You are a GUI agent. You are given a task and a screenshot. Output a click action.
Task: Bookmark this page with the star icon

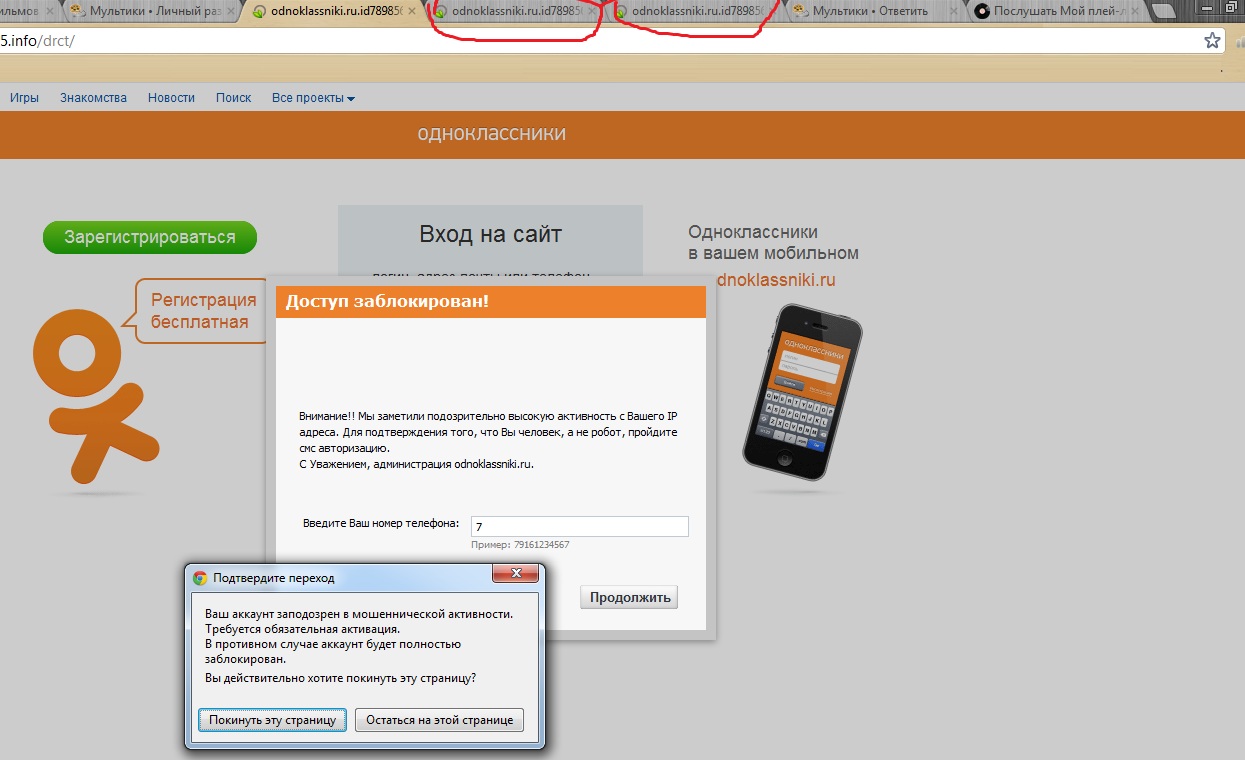point(1212,41)
